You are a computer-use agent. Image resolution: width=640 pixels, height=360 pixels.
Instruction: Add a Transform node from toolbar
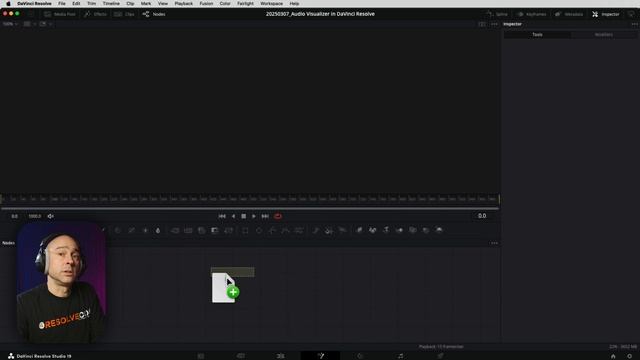229,231
